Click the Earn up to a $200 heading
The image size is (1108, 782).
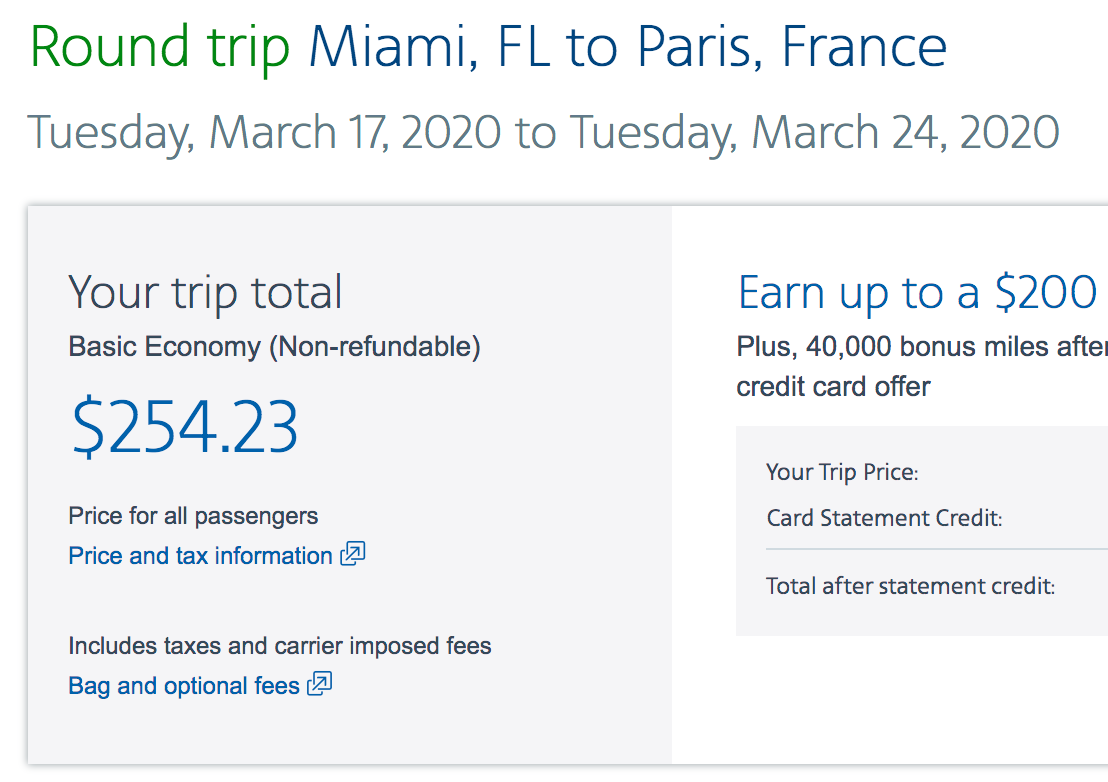pyautogui.click(x=918, y=292)
